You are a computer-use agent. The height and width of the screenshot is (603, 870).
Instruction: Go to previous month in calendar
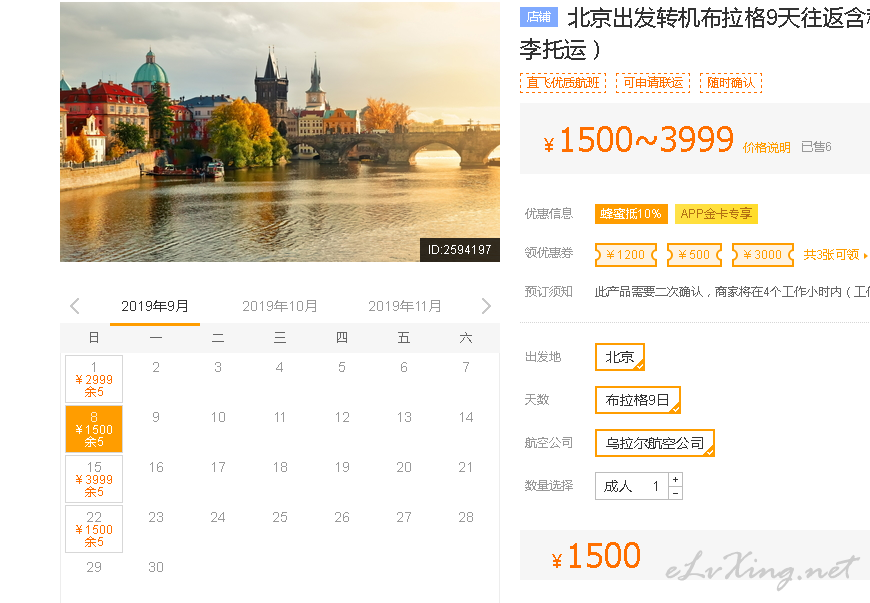click(x=75, y=306)
